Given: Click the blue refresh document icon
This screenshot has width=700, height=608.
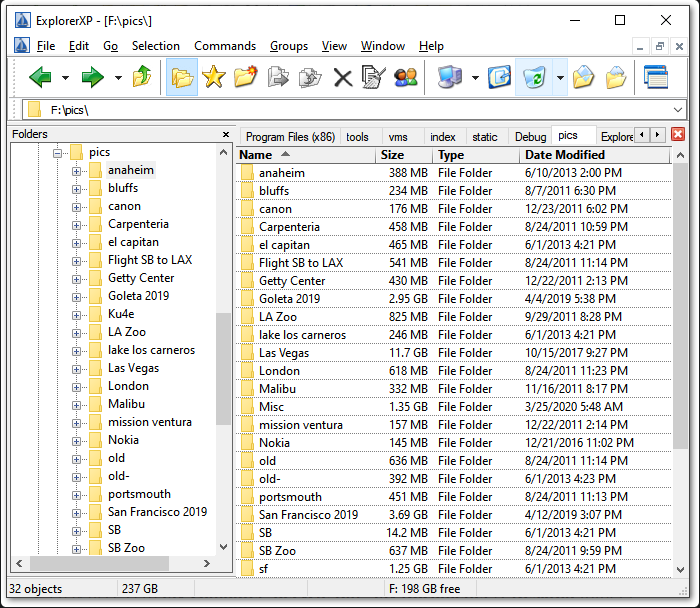Looking at the screenshot, I should click(x=499, y=77).
